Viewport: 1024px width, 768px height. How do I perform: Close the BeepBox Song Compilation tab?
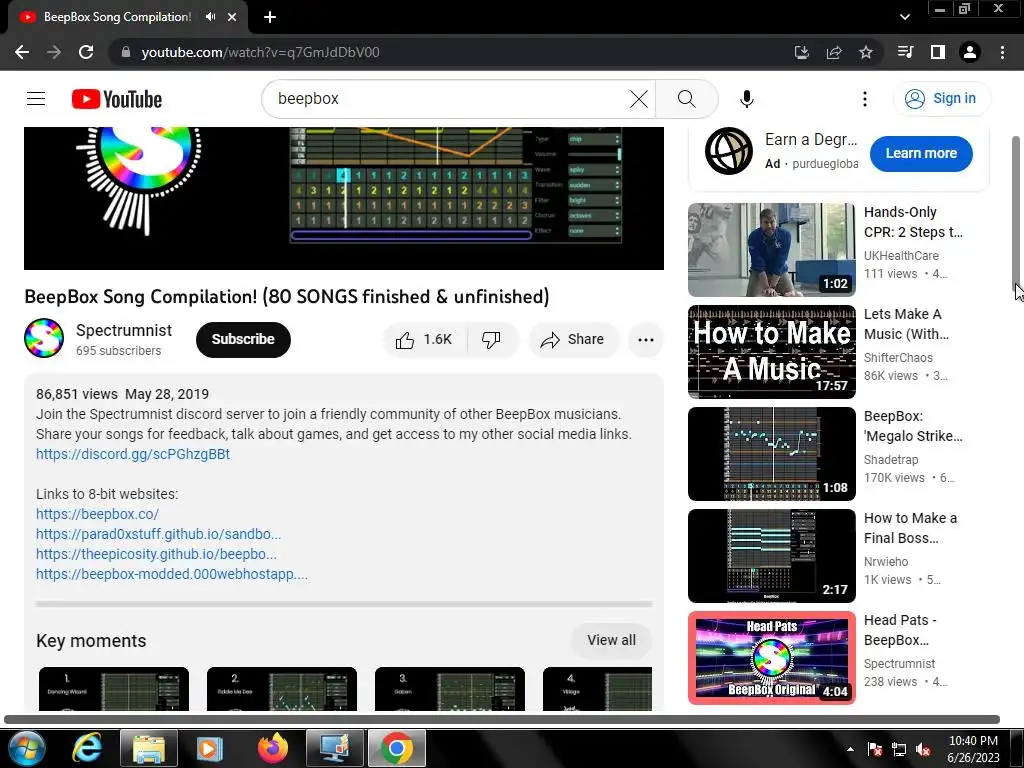[x=232, y=17]
